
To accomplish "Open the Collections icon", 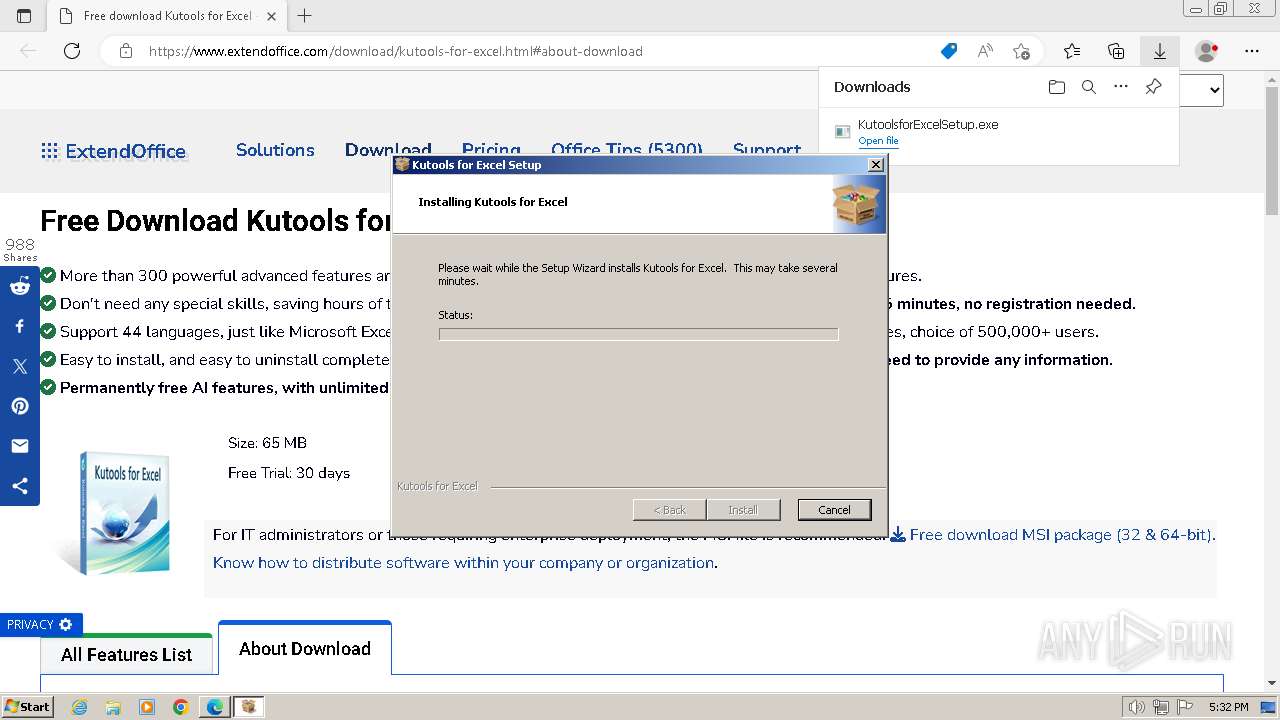I will [x=1116, y=51].
